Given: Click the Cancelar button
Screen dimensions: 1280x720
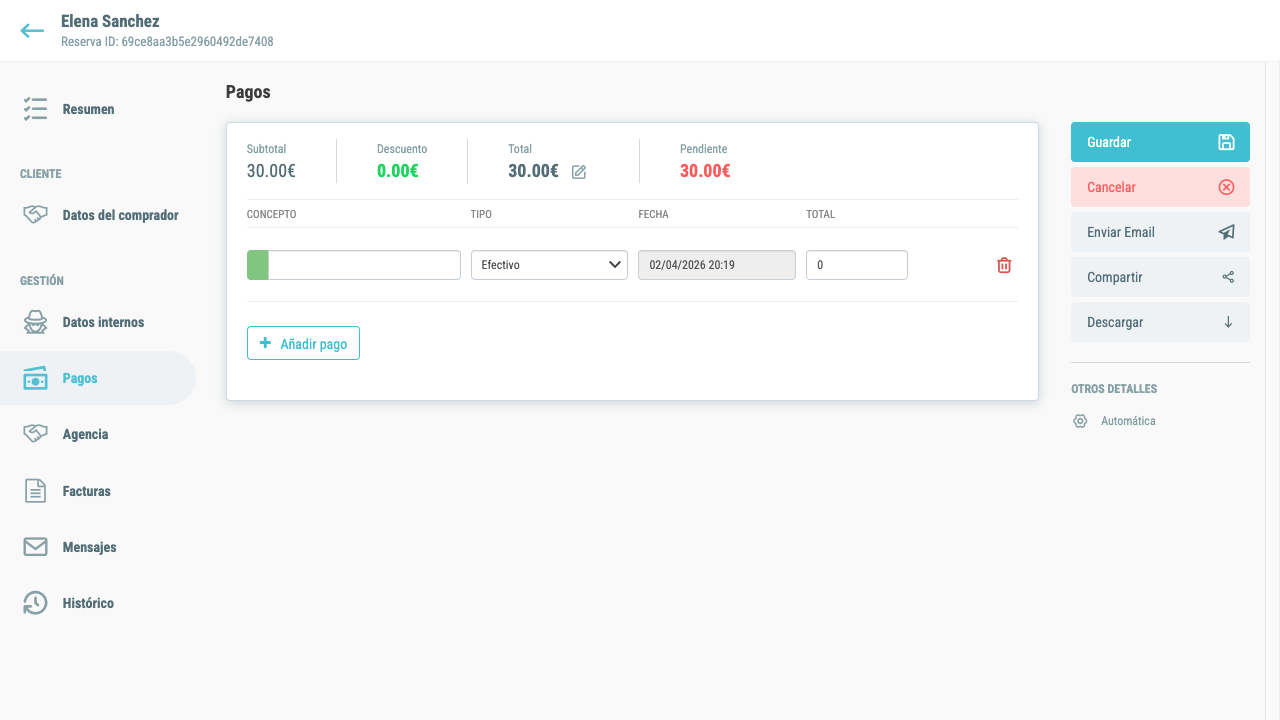Looking at the screenshot, I should pyautogui.click(x=1160, y=187).
